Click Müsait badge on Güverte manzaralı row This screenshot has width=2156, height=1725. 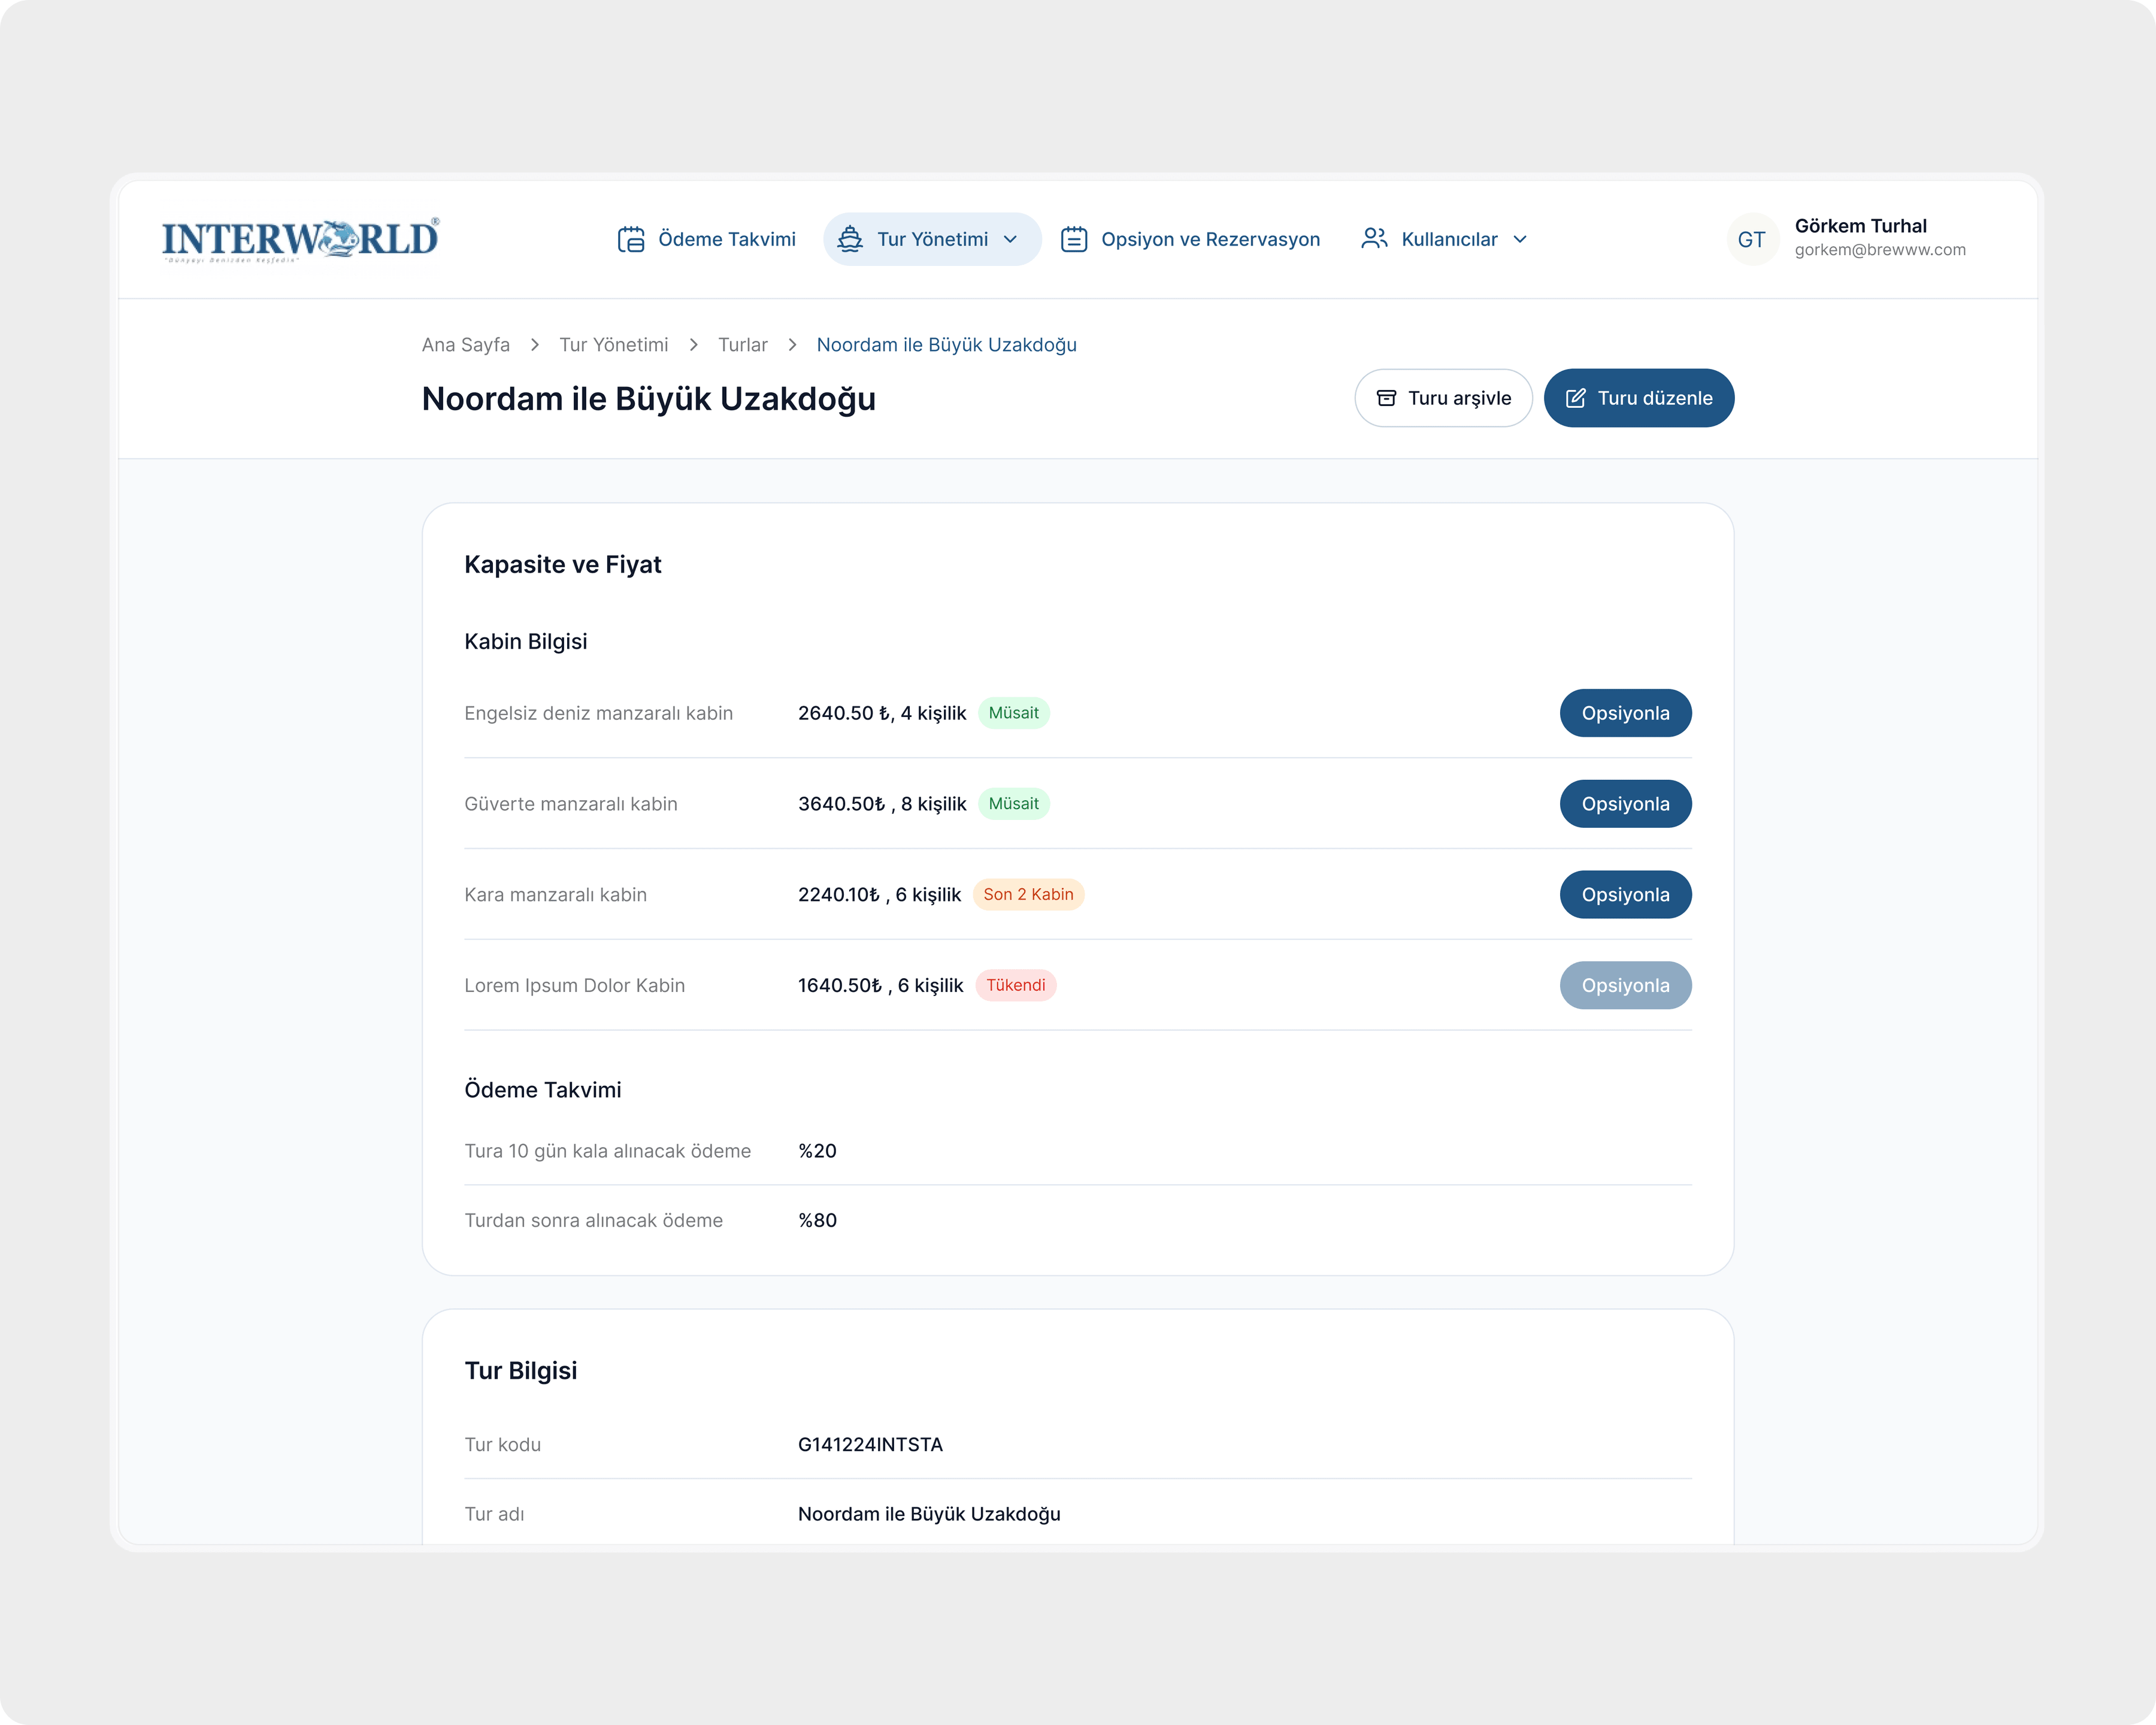(1014, 804)
